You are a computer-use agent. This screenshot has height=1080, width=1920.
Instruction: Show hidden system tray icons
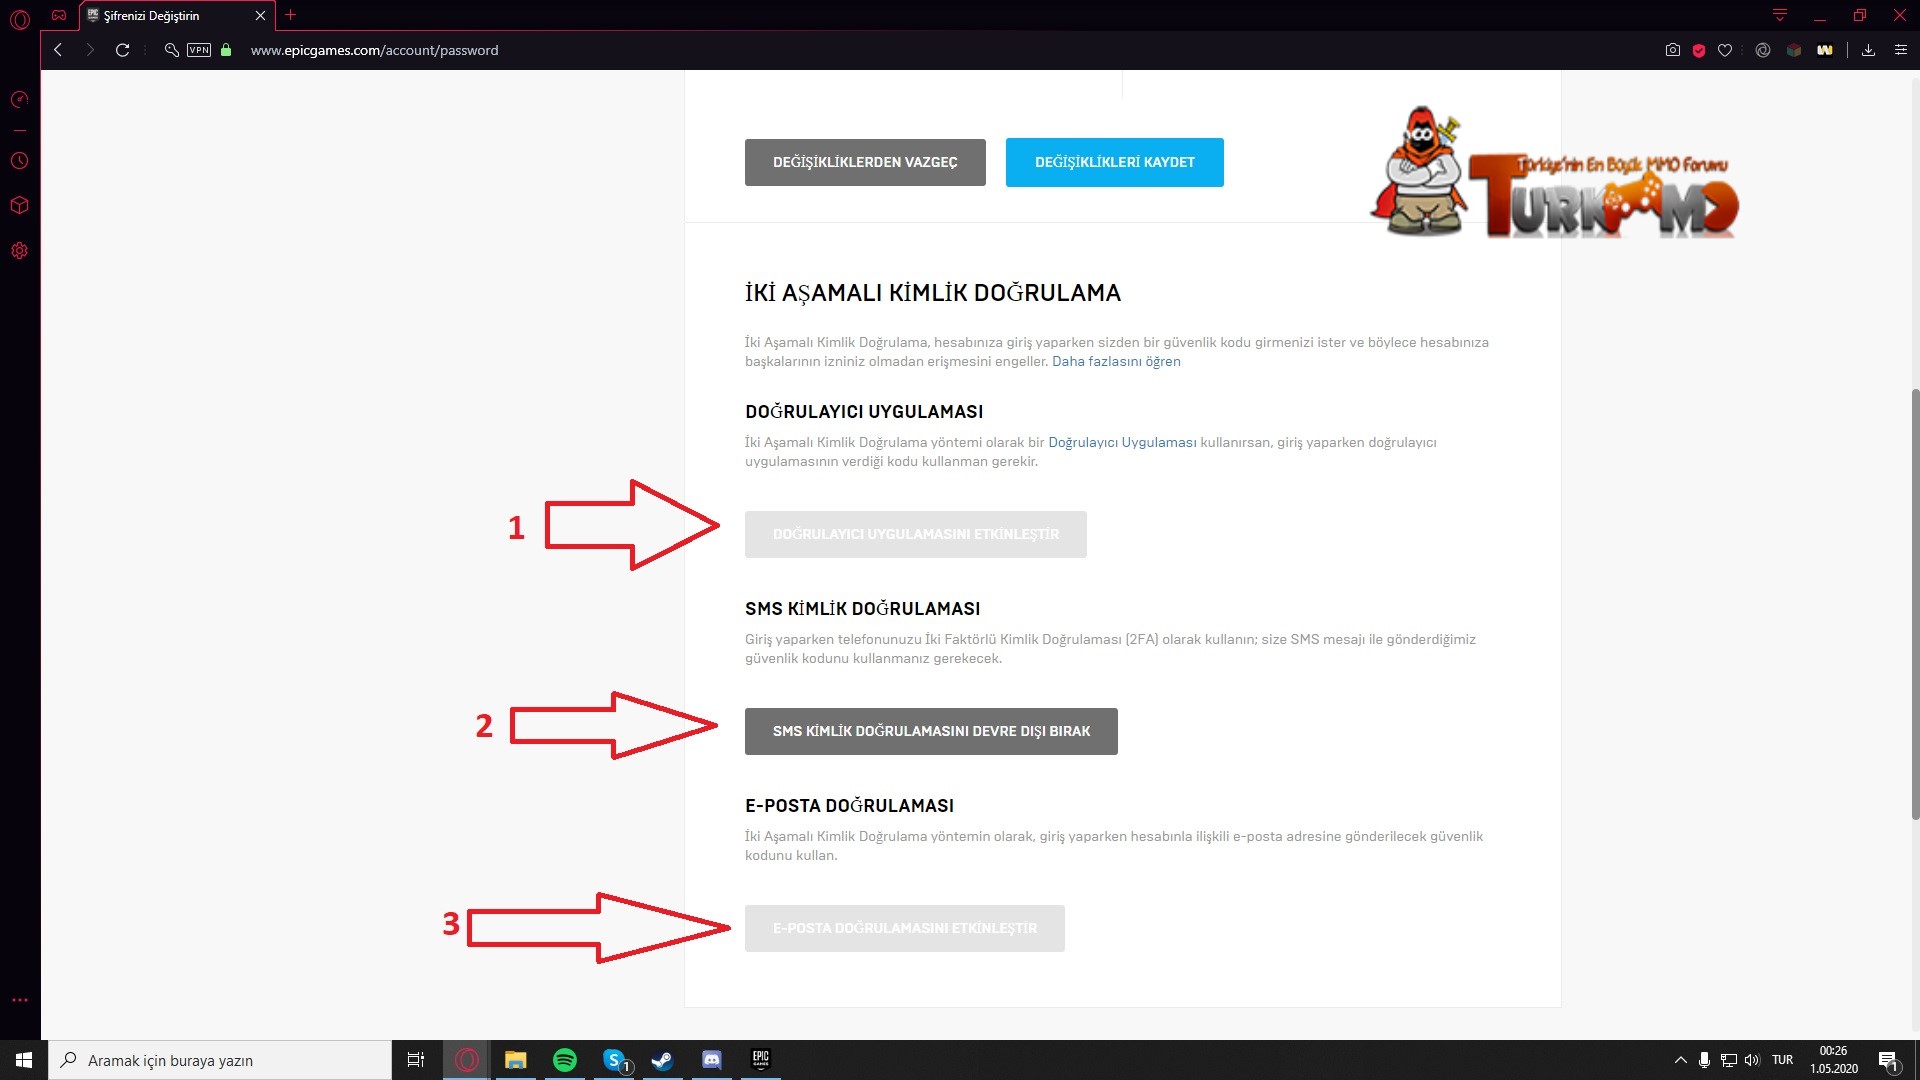click(x=1680, y=1060)
